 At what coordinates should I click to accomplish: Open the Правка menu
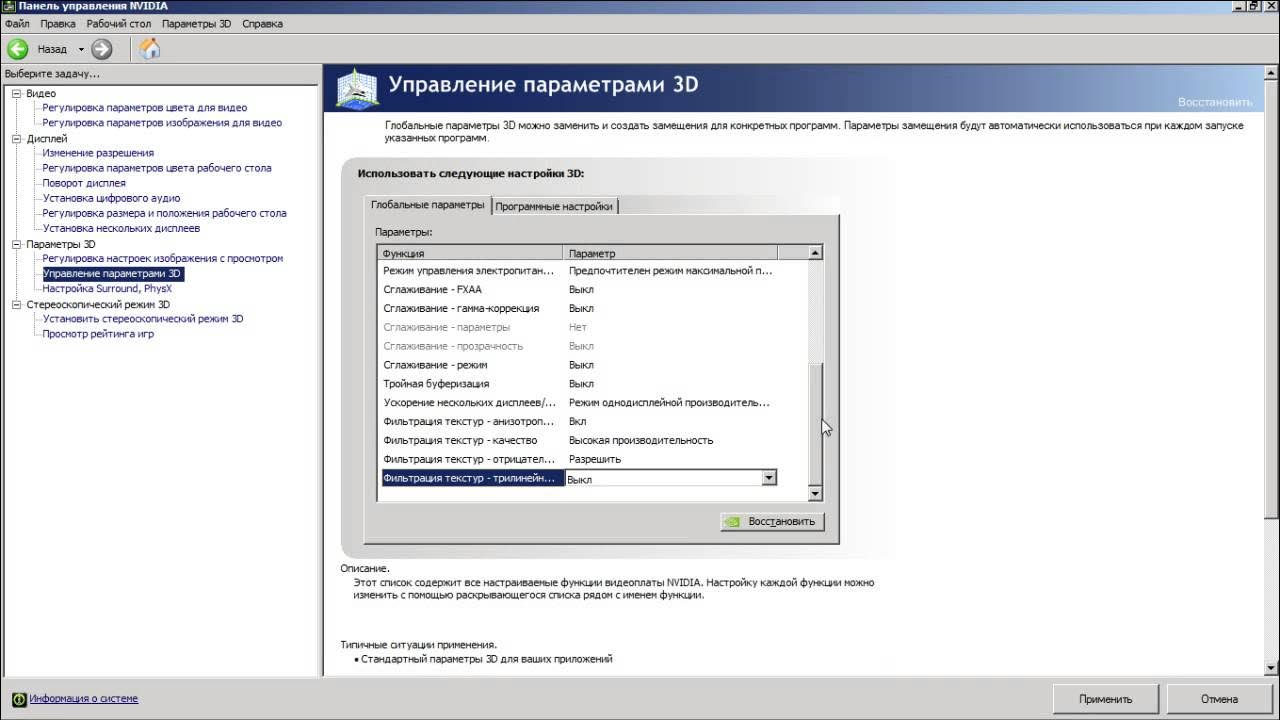(x=58, y=23)
